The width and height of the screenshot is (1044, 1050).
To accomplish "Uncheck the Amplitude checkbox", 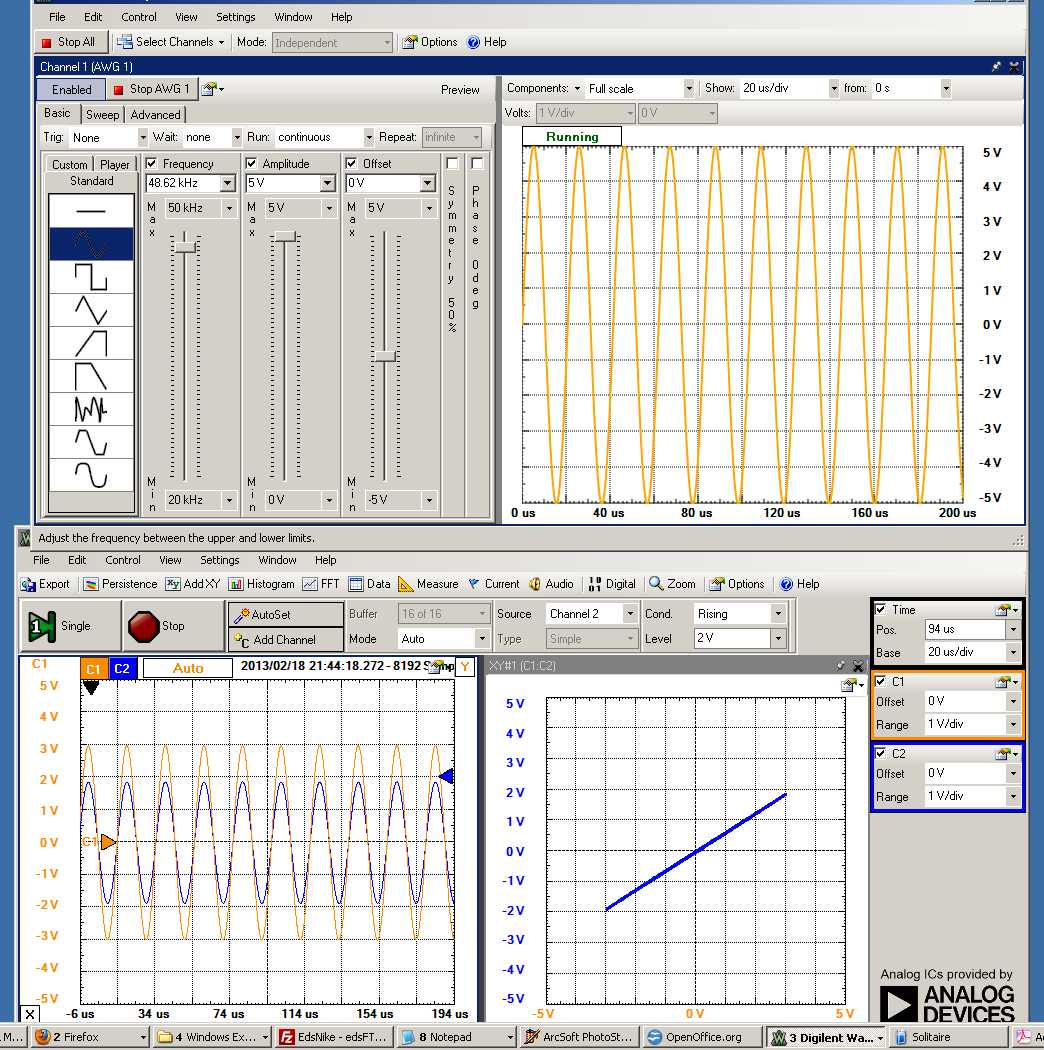I will pos(252,163).
